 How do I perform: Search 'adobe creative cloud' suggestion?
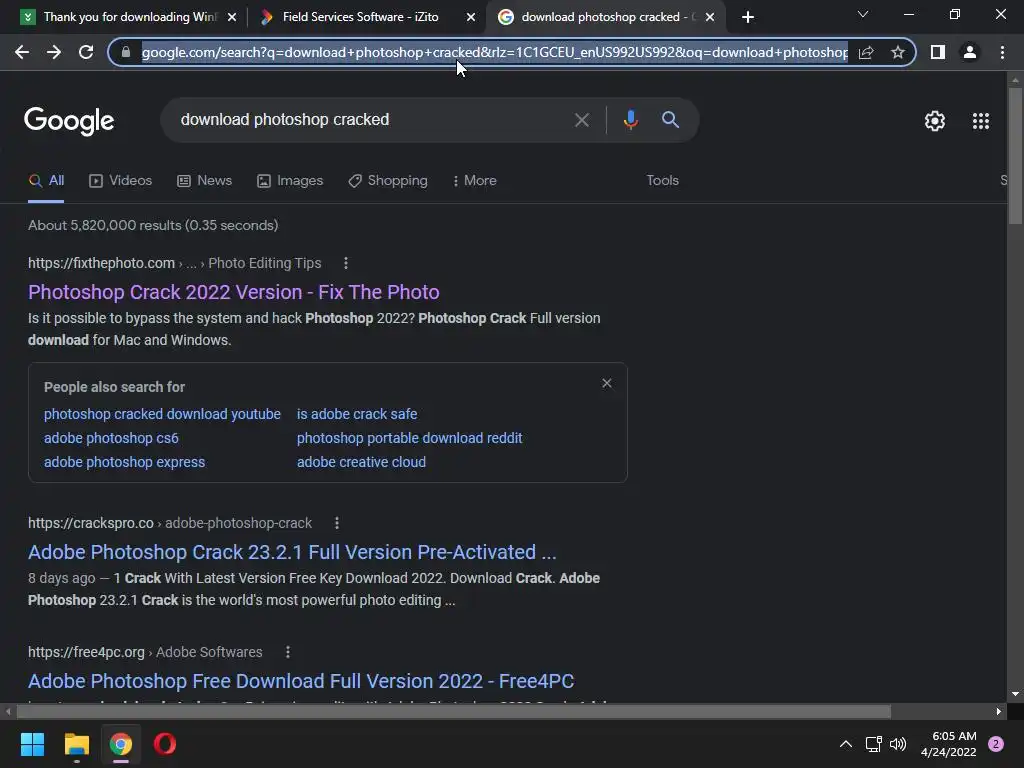(361, 462)
